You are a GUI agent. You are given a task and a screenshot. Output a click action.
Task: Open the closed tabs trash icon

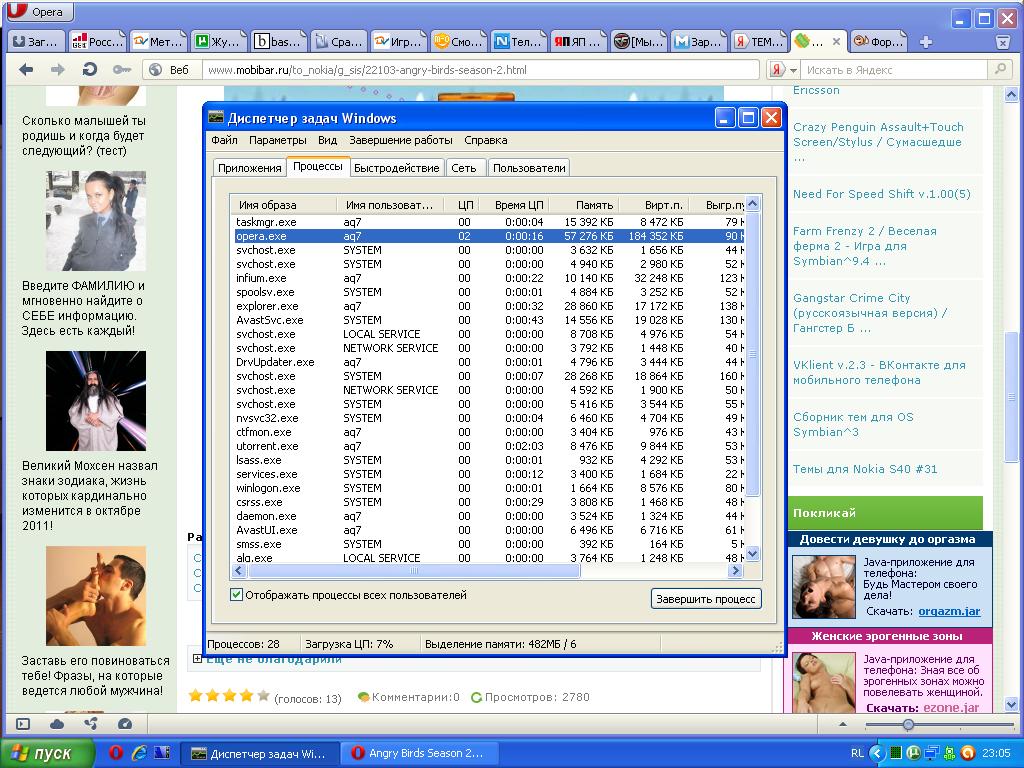click(1002, 42)
